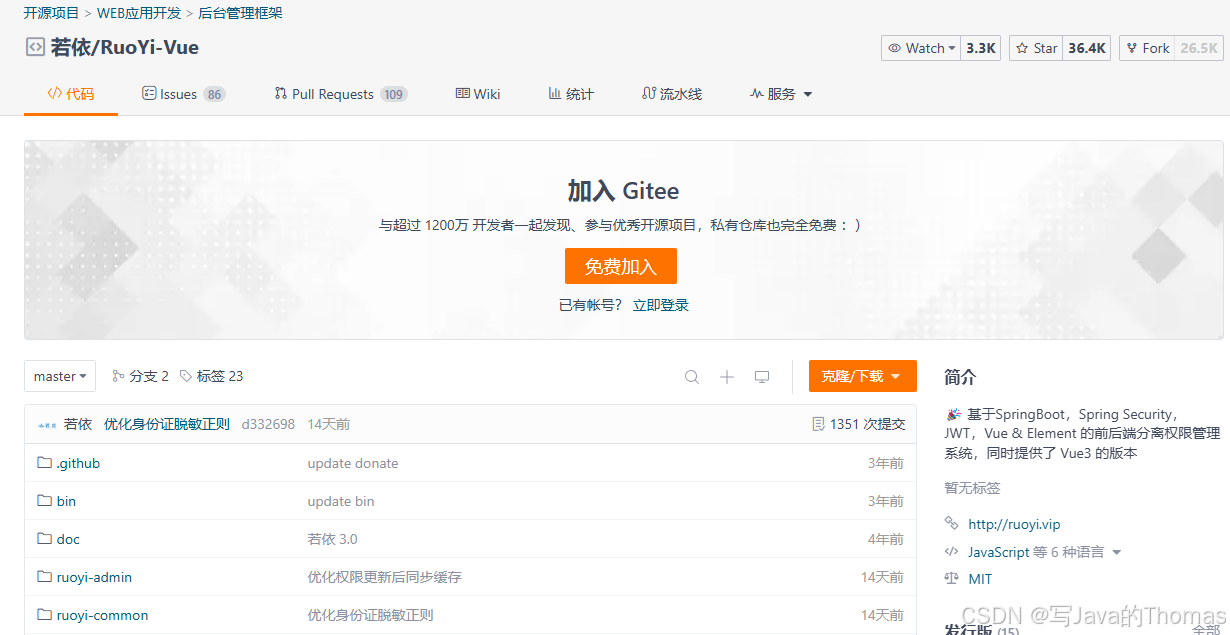Open the MIT license link

tap(980, 579)
